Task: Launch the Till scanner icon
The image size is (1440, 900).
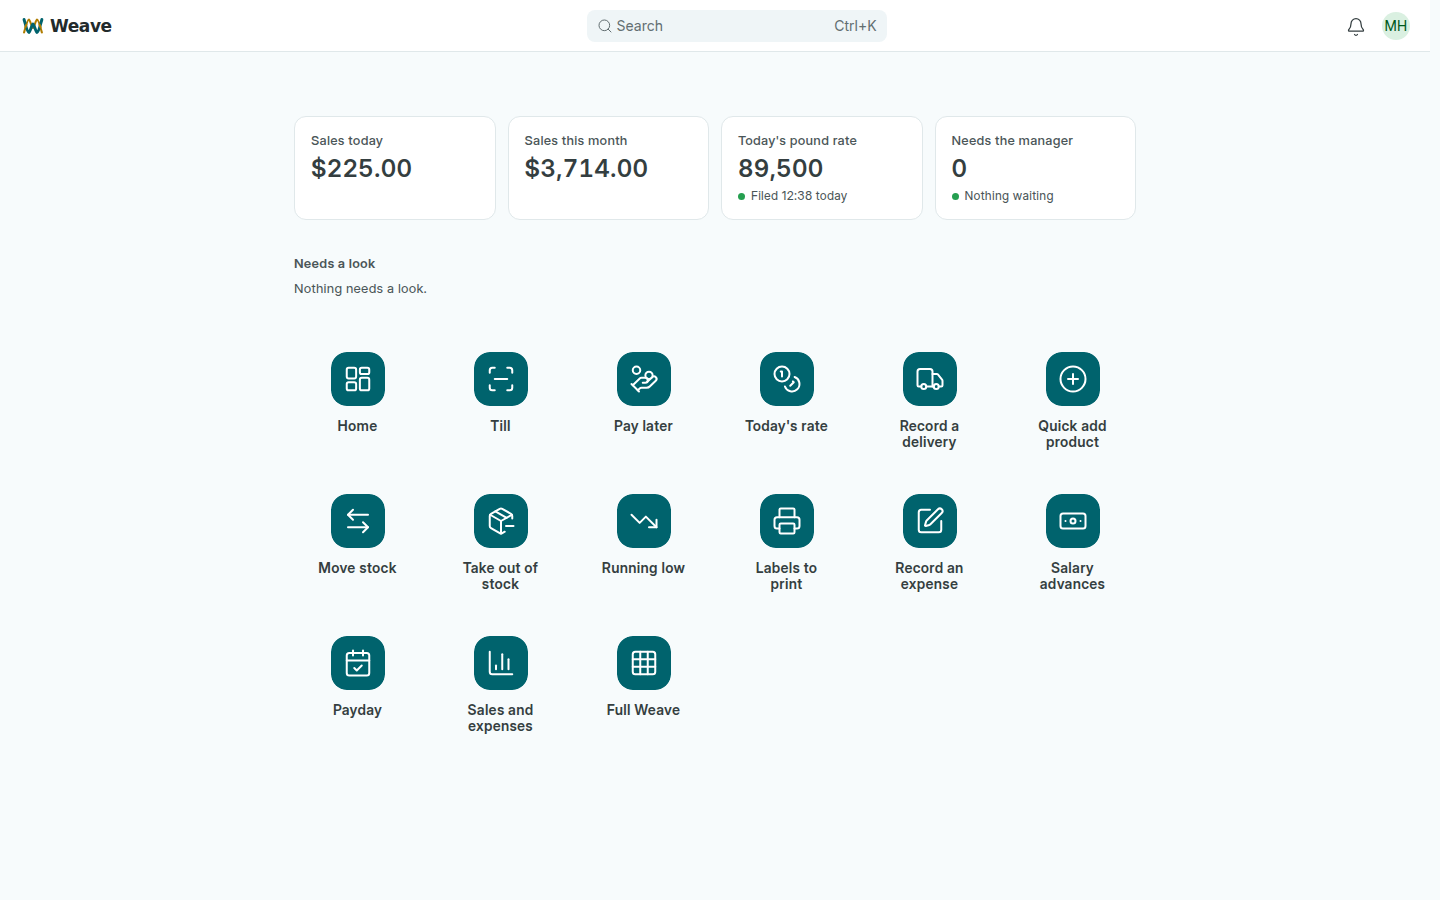Action: [x=501, y=379]
